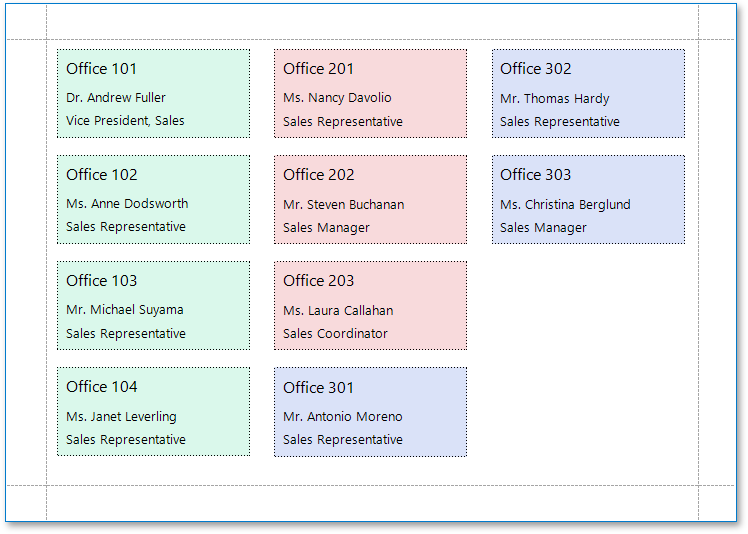The height and width of the screenshot is (534, 748).
Task: Click Mr. Michael Suyama name text
Action: point(125,310)
